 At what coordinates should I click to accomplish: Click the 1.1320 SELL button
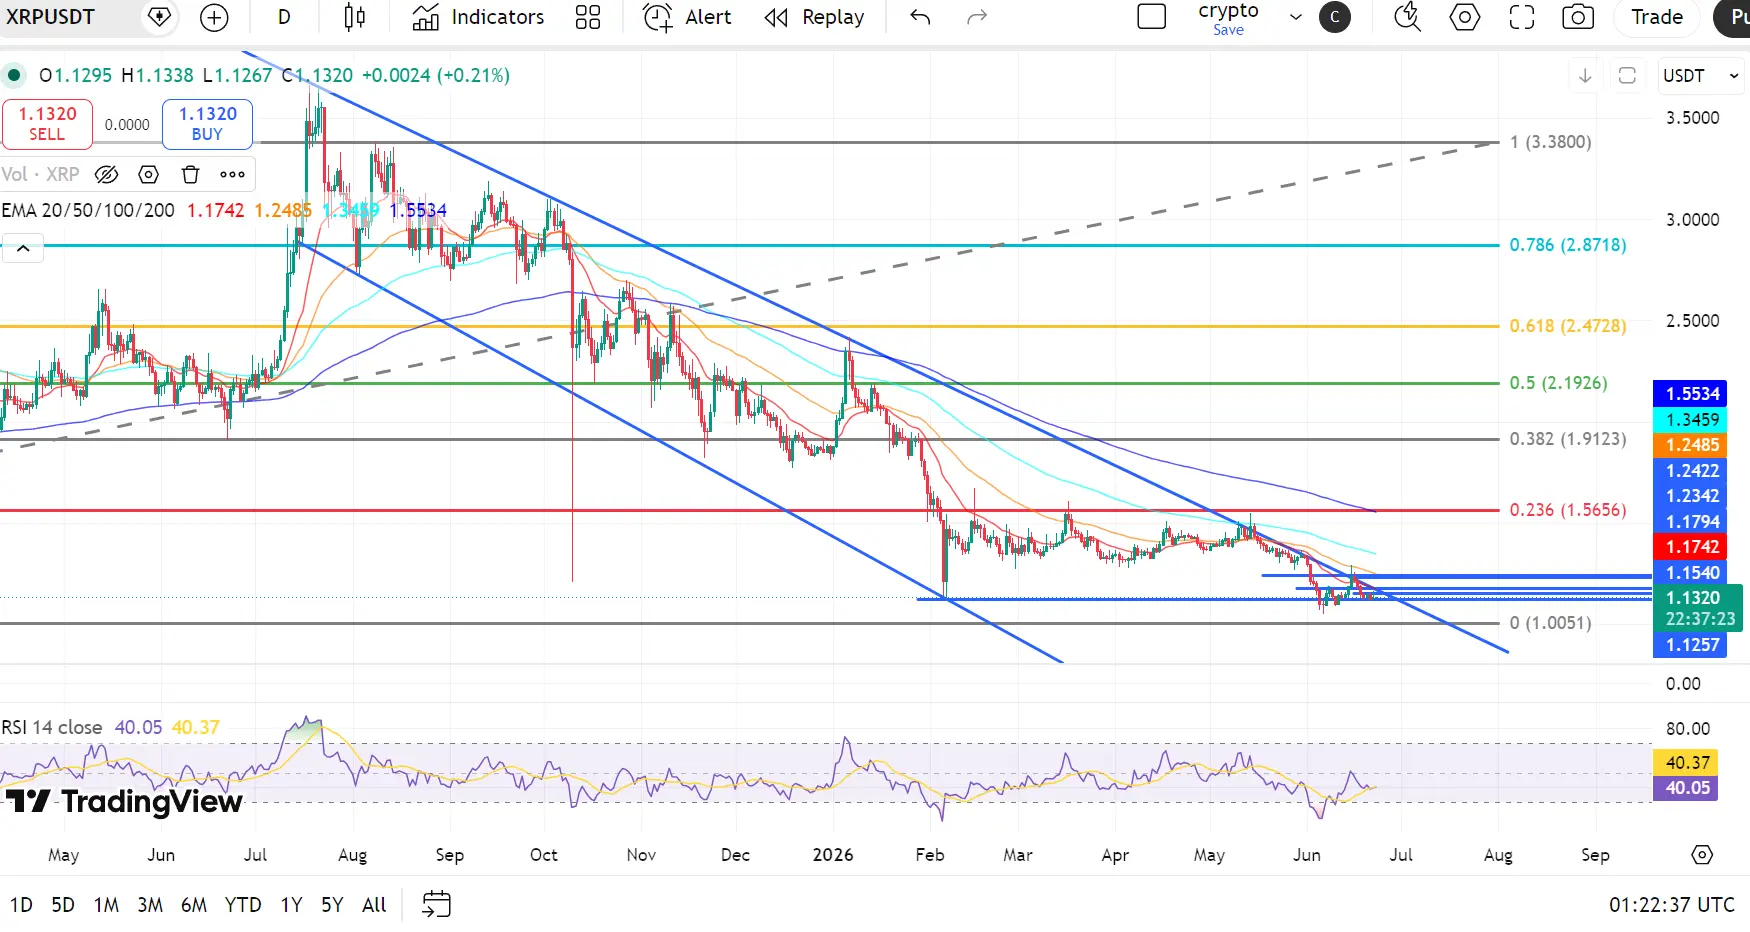click(47, 124)
